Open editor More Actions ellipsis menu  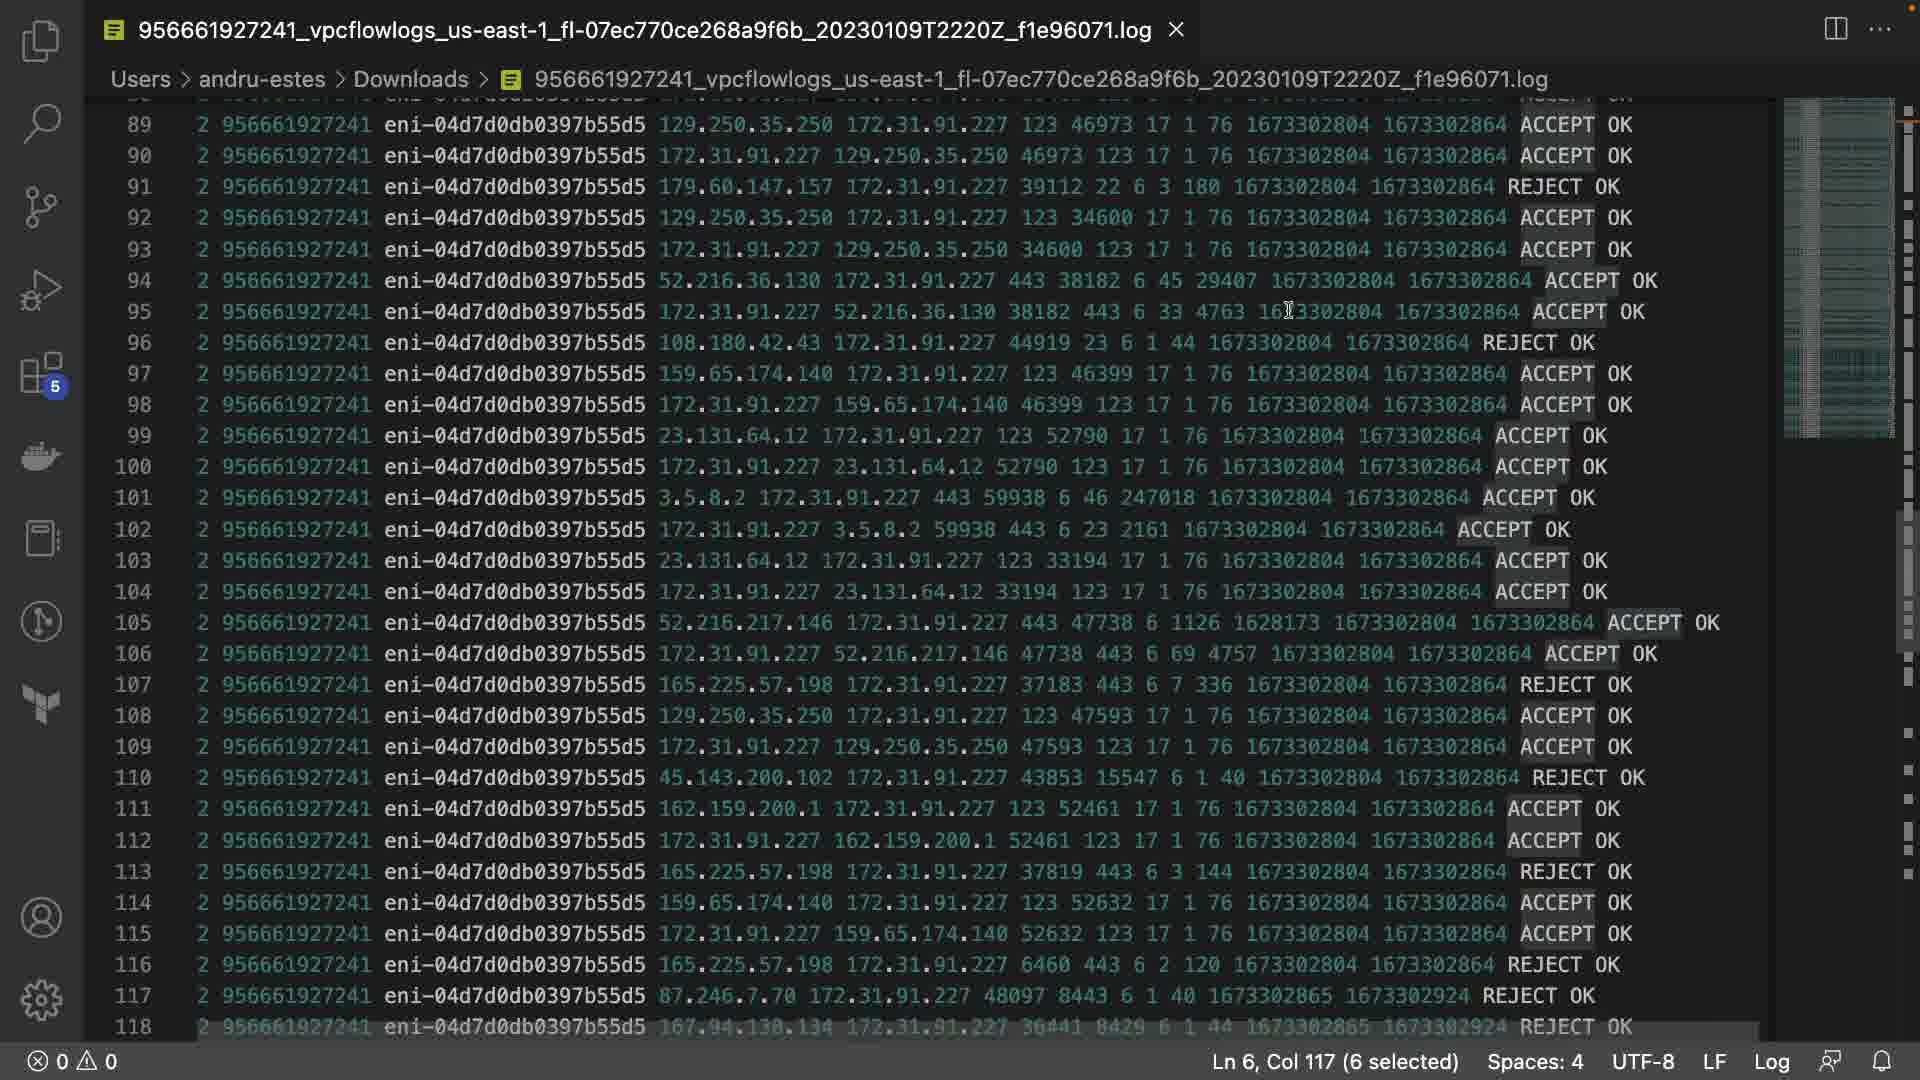click(x=1880, y=29)
